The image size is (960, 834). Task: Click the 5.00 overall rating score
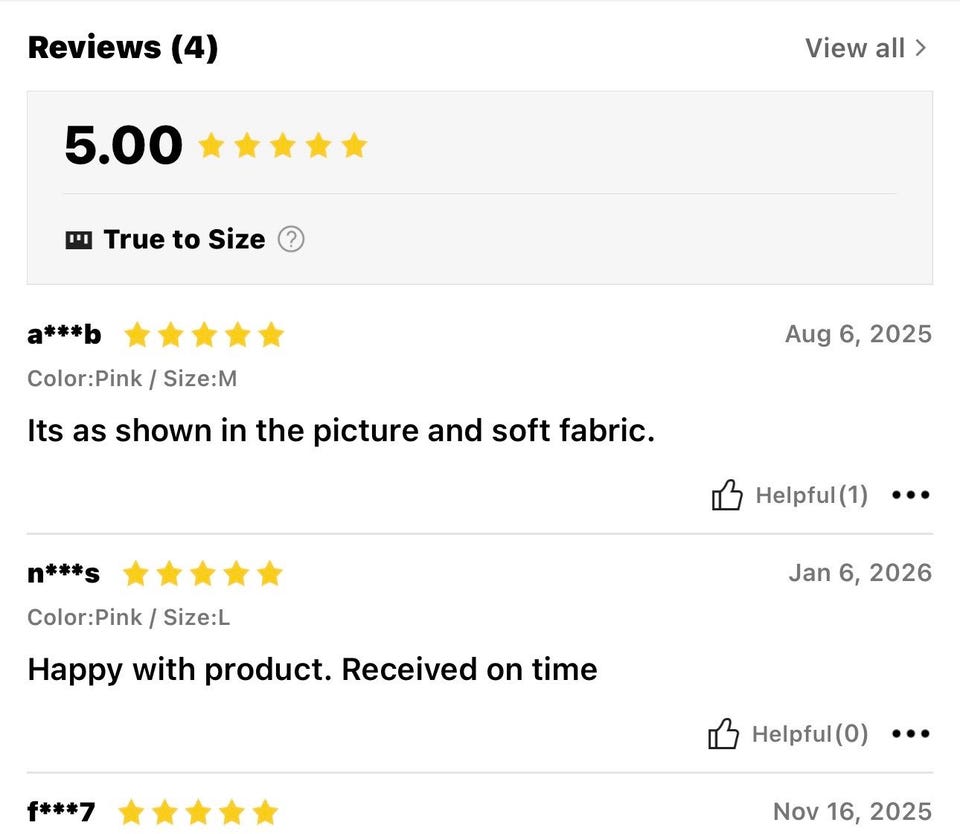pos(123,145)
